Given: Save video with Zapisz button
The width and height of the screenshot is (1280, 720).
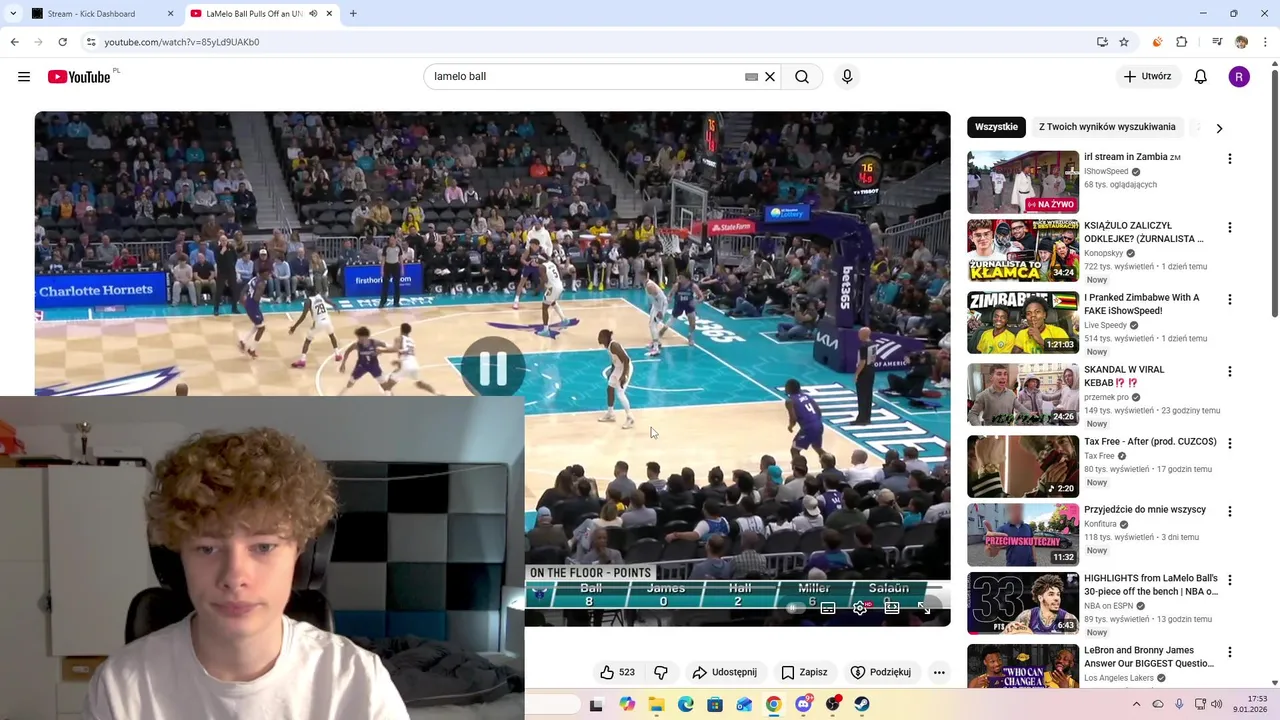Looking at the screenshot, I should pos(805,672).
